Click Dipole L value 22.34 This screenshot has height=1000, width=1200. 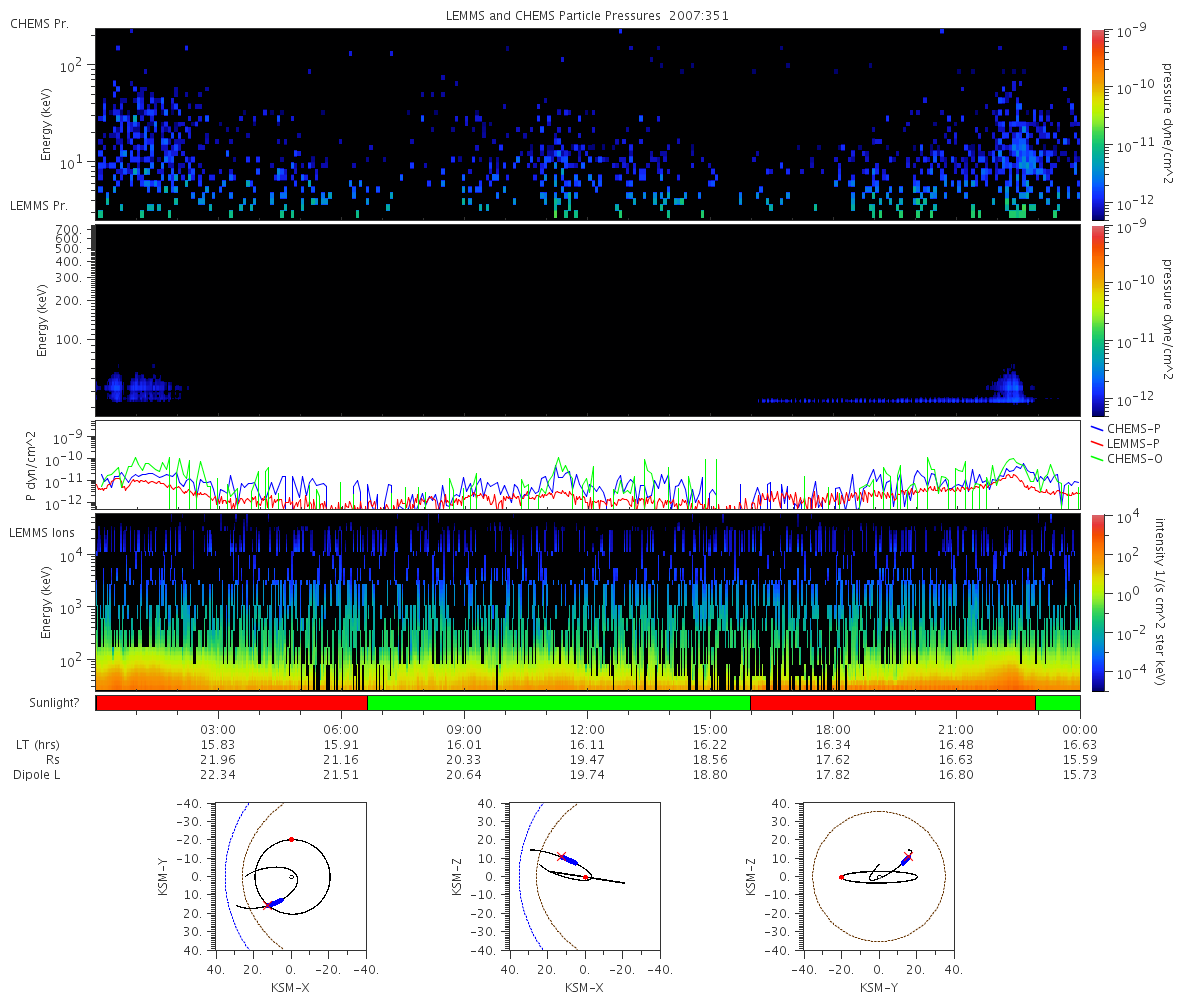(x=219, y=775)
